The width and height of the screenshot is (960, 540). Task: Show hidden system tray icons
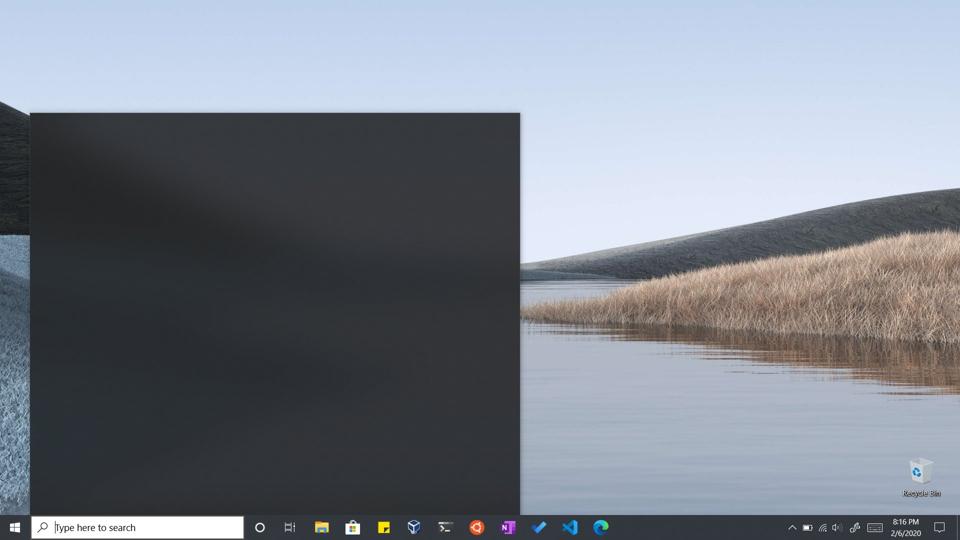792,528
